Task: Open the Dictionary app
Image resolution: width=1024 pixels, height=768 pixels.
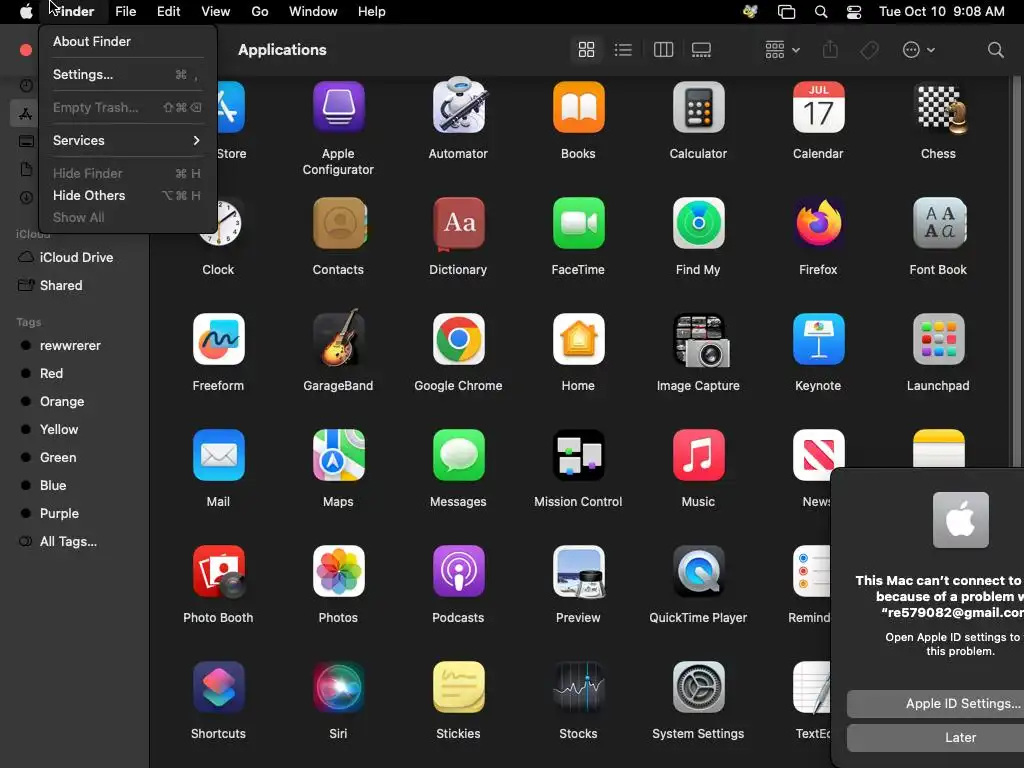Action: click(x=458, y=223)
